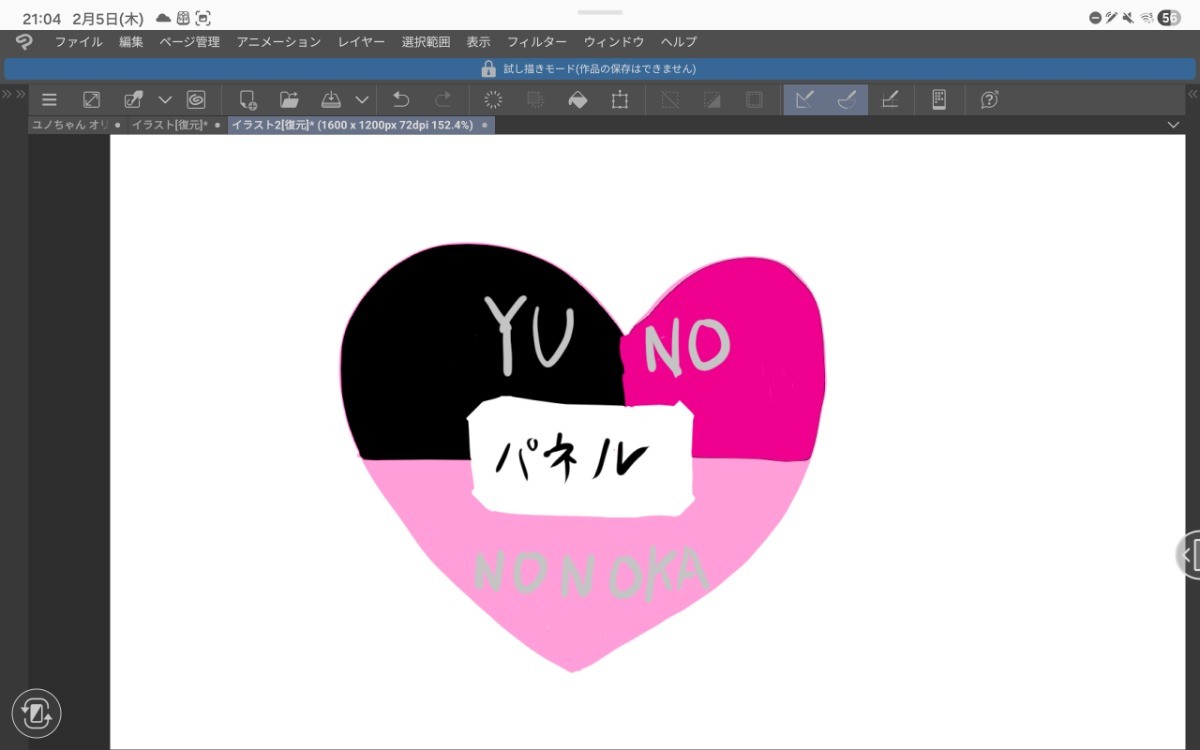Screen dimensions: 1200x750
Task: Toggle snap to ruler
Action: click(x=804, y=100)
